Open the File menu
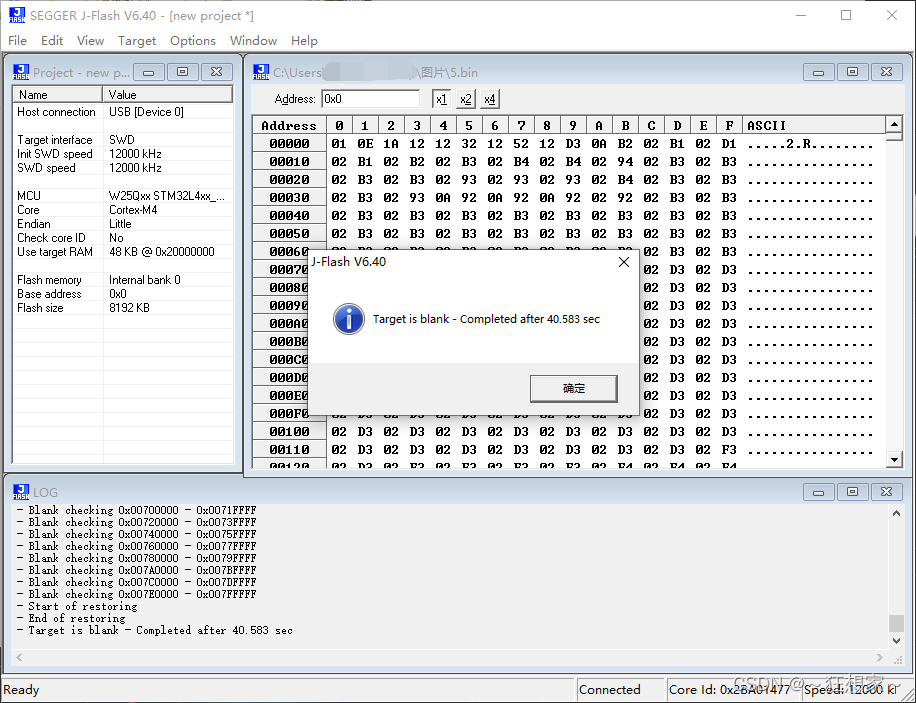The image size is (916, 703). (17, 40)
